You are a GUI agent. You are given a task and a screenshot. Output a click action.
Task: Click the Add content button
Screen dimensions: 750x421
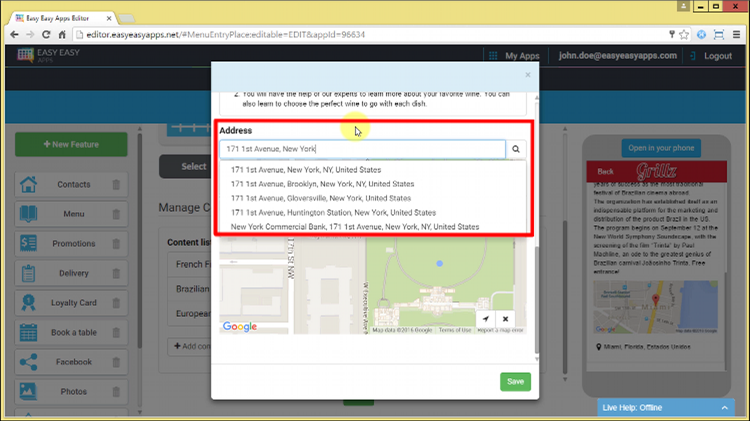pos(190,346)
